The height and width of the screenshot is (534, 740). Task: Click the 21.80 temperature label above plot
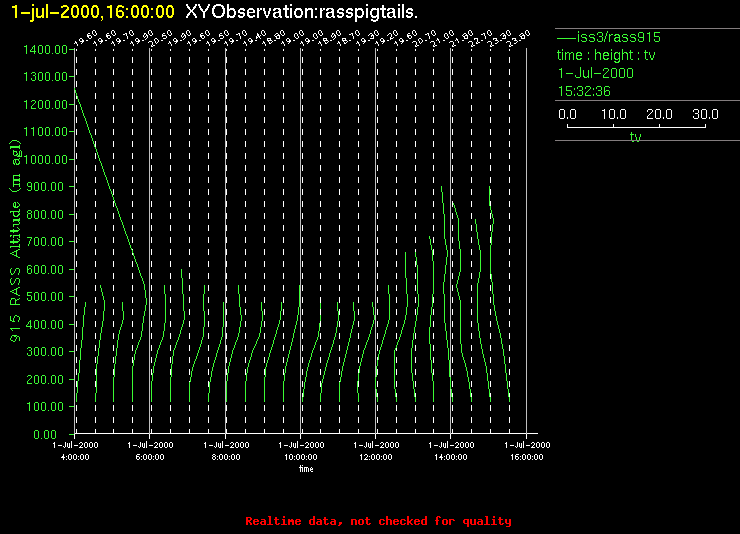click(462, 39)
